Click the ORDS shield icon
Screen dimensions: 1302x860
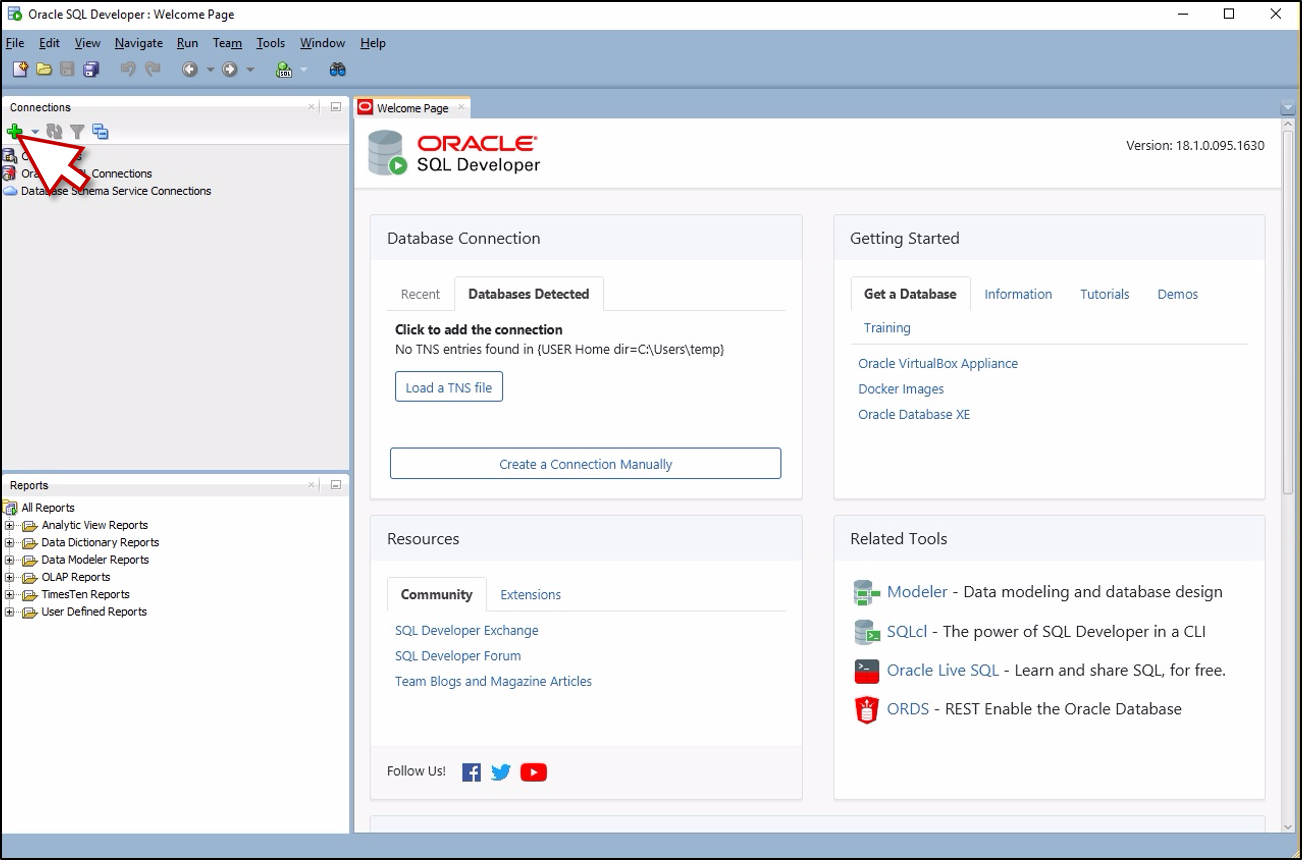tap(866, 709)
